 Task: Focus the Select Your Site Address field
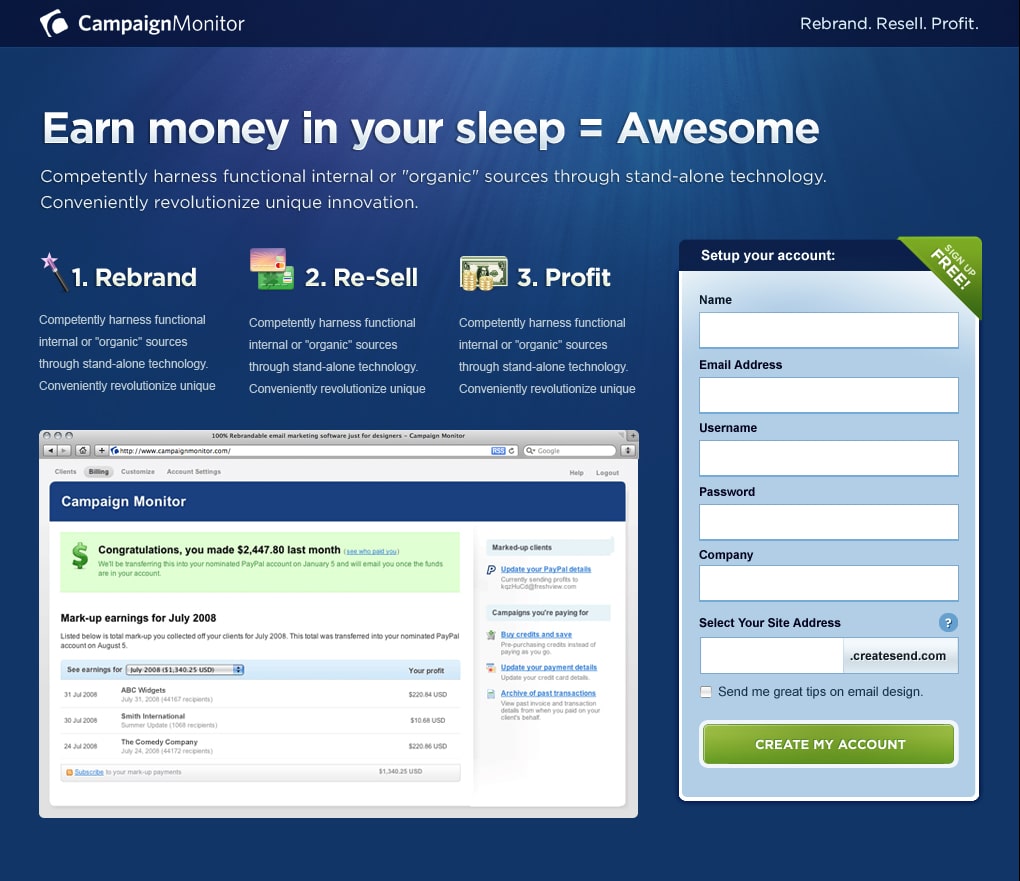point(771,656)
